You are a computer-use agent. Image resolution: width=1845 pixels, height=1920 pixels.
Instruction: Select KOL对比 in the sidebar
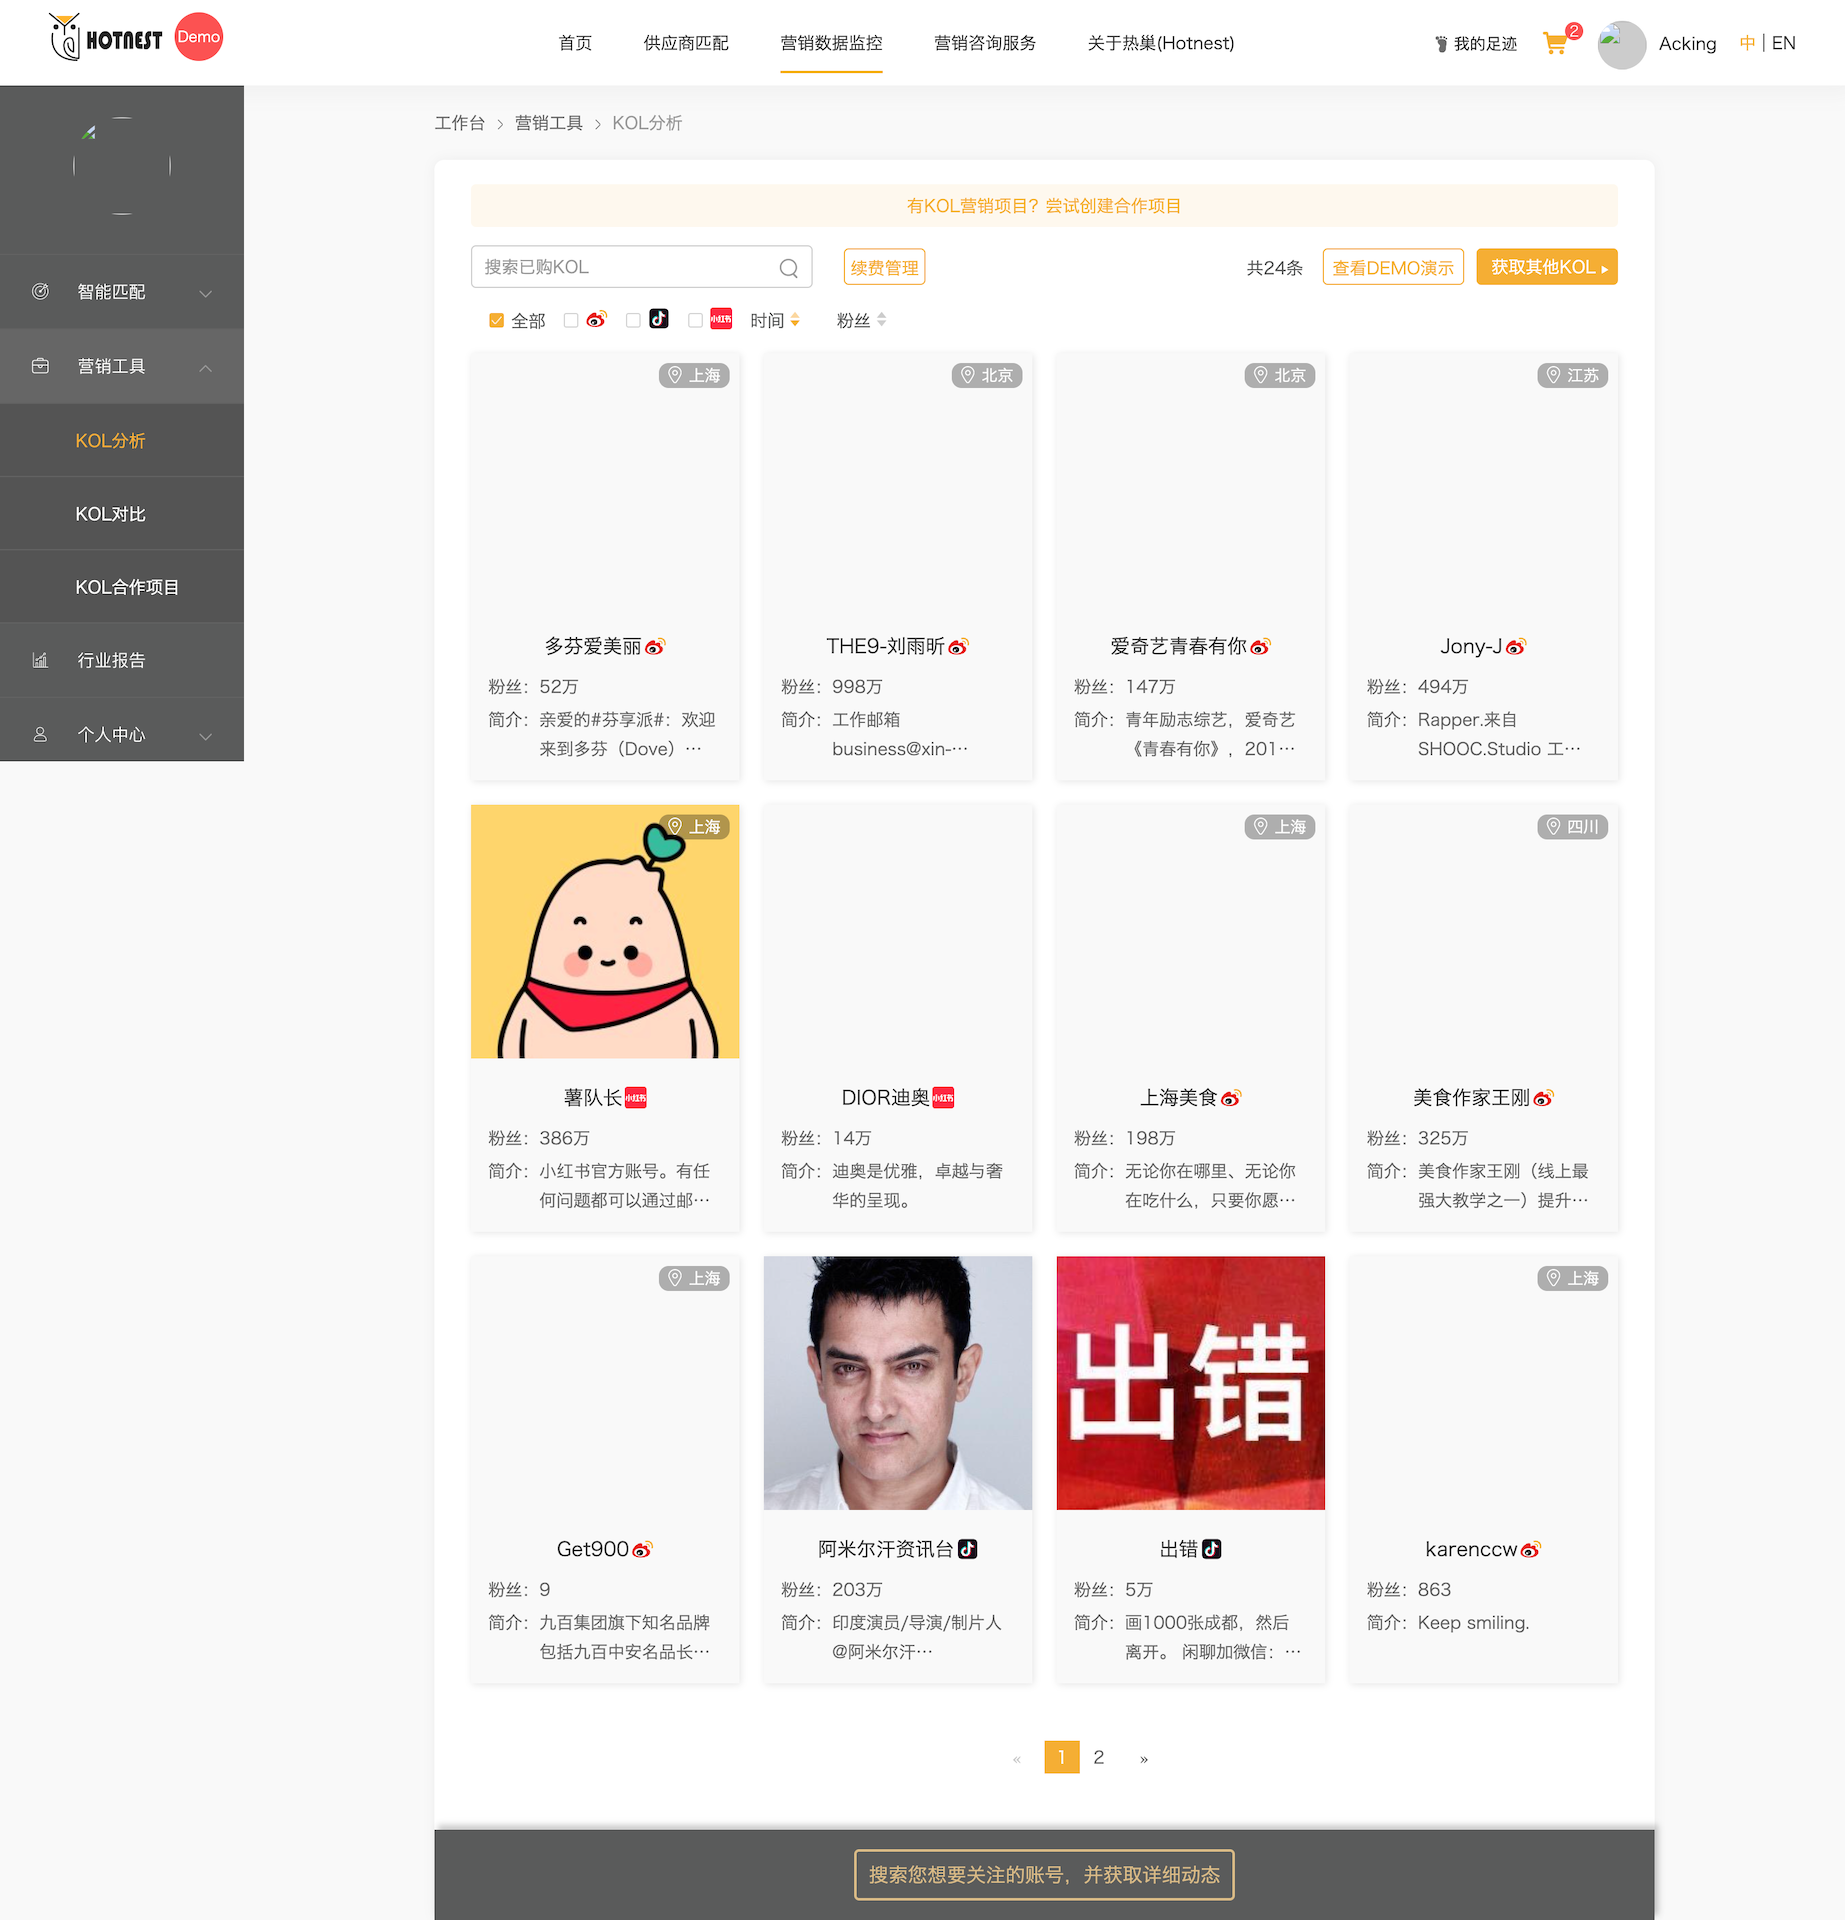[111, 514]
